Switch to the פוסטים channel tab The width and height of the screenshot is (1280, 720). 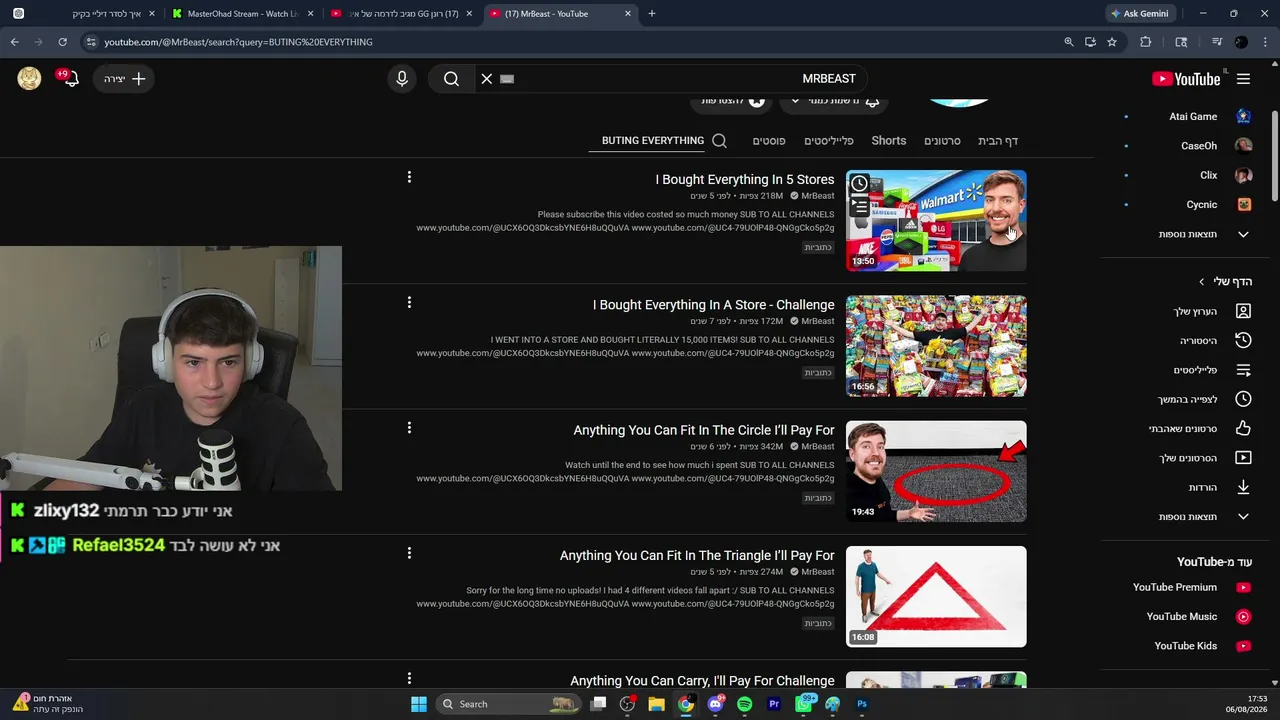click(769, 141)
